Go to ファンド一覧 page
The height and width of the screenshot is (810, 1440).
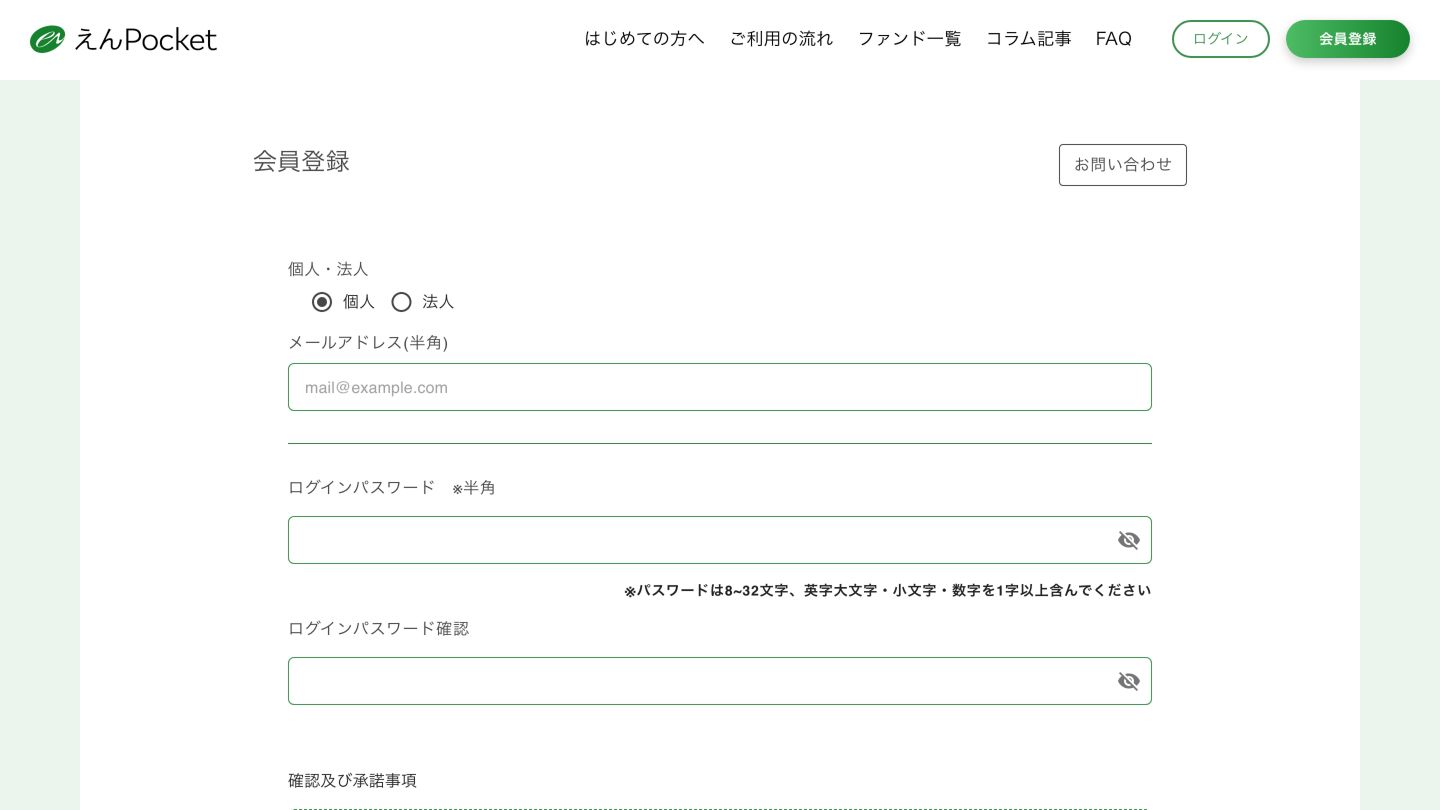point(910,39)
